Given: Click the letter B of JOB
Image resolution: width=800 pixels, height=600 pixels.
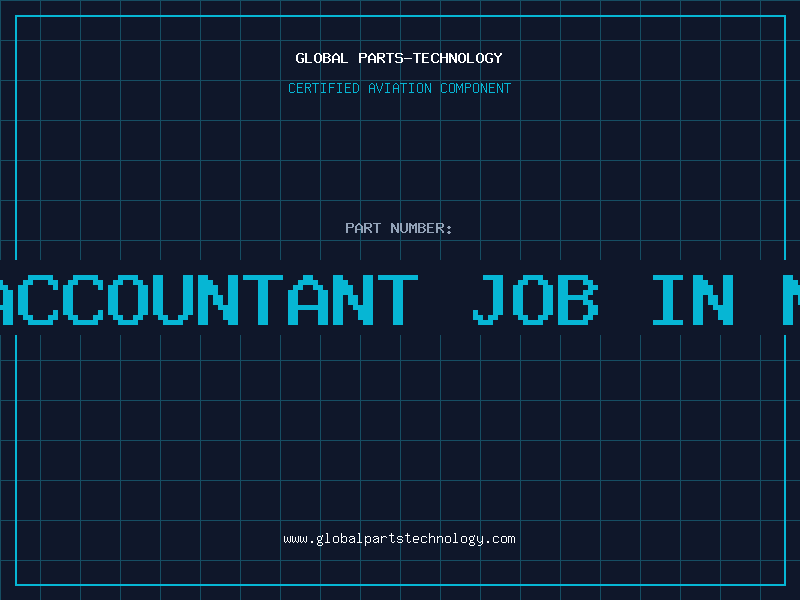Looking at the screenshot, I should (x=579, y=300).
